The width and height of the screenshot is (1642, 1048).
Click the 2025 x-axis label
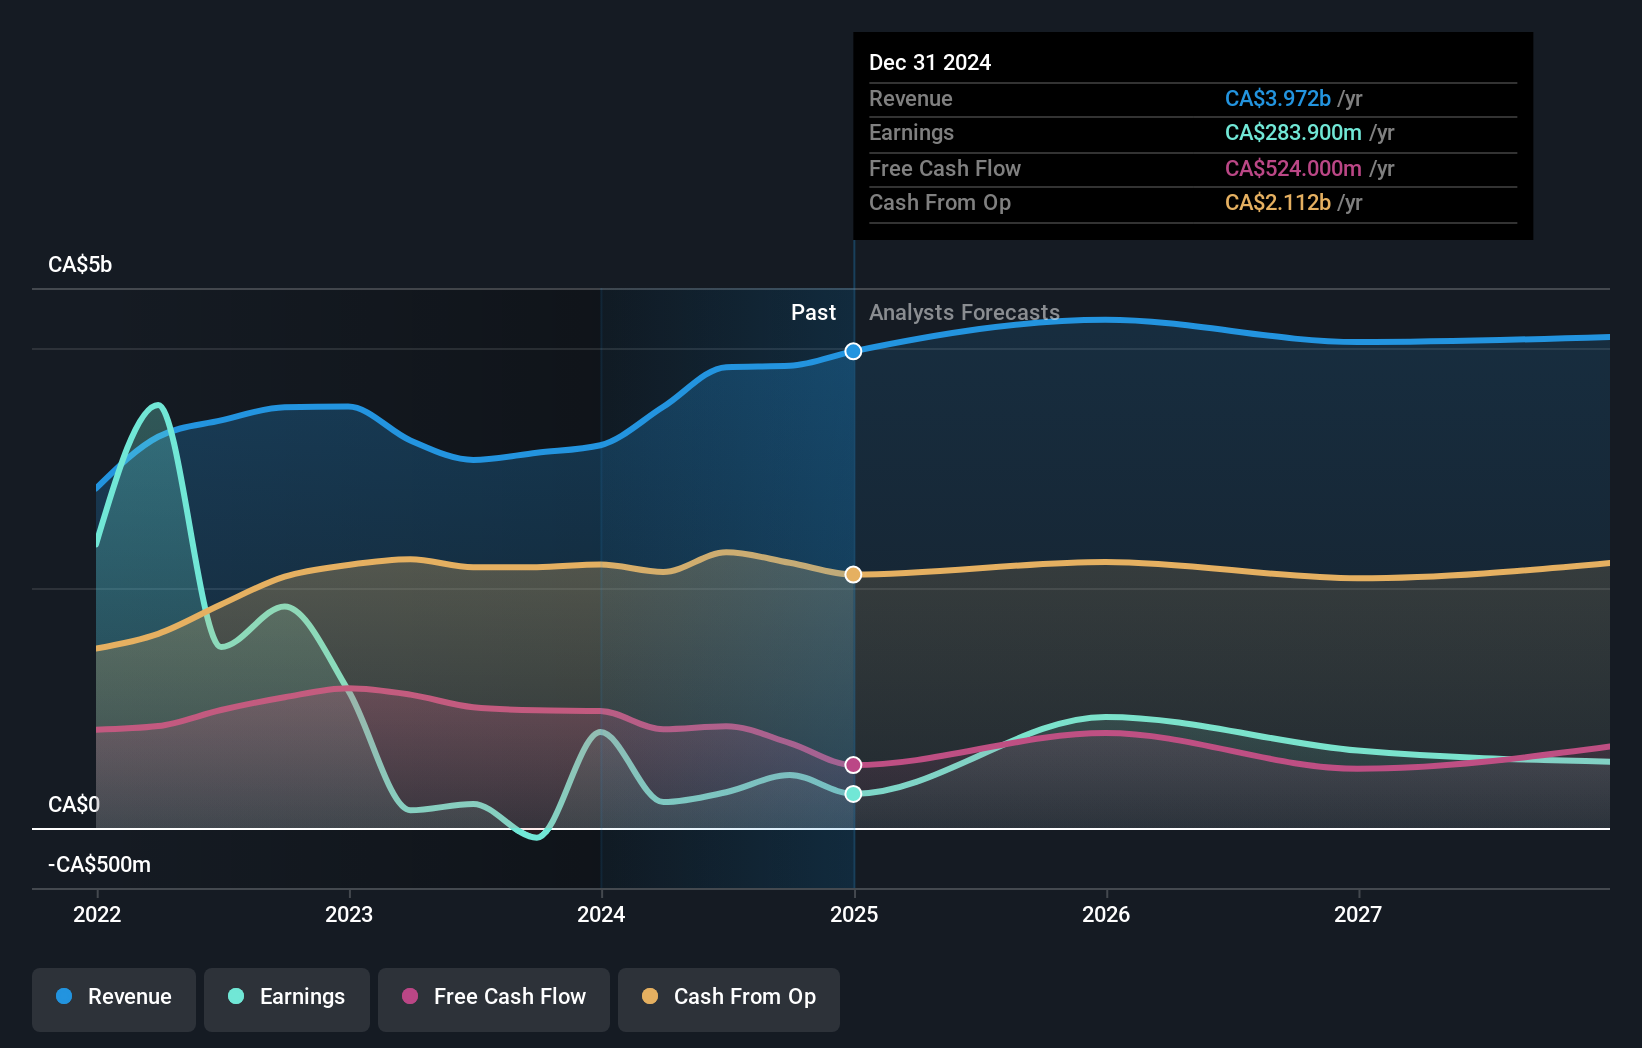tap(854, 914)
